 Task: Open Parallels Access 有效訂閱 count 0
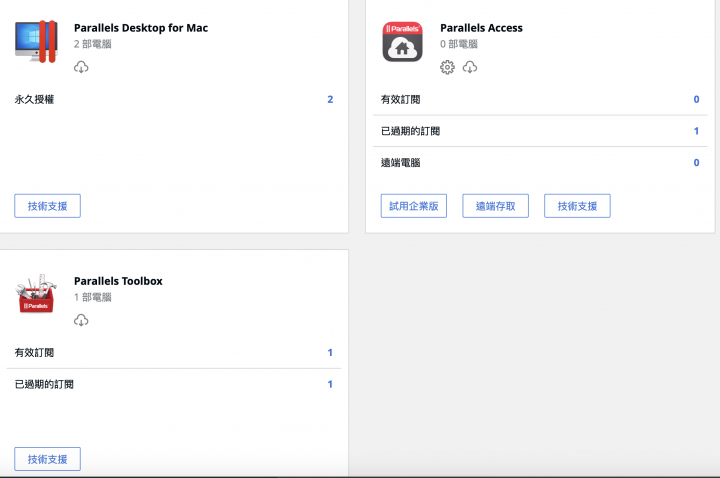697,99
